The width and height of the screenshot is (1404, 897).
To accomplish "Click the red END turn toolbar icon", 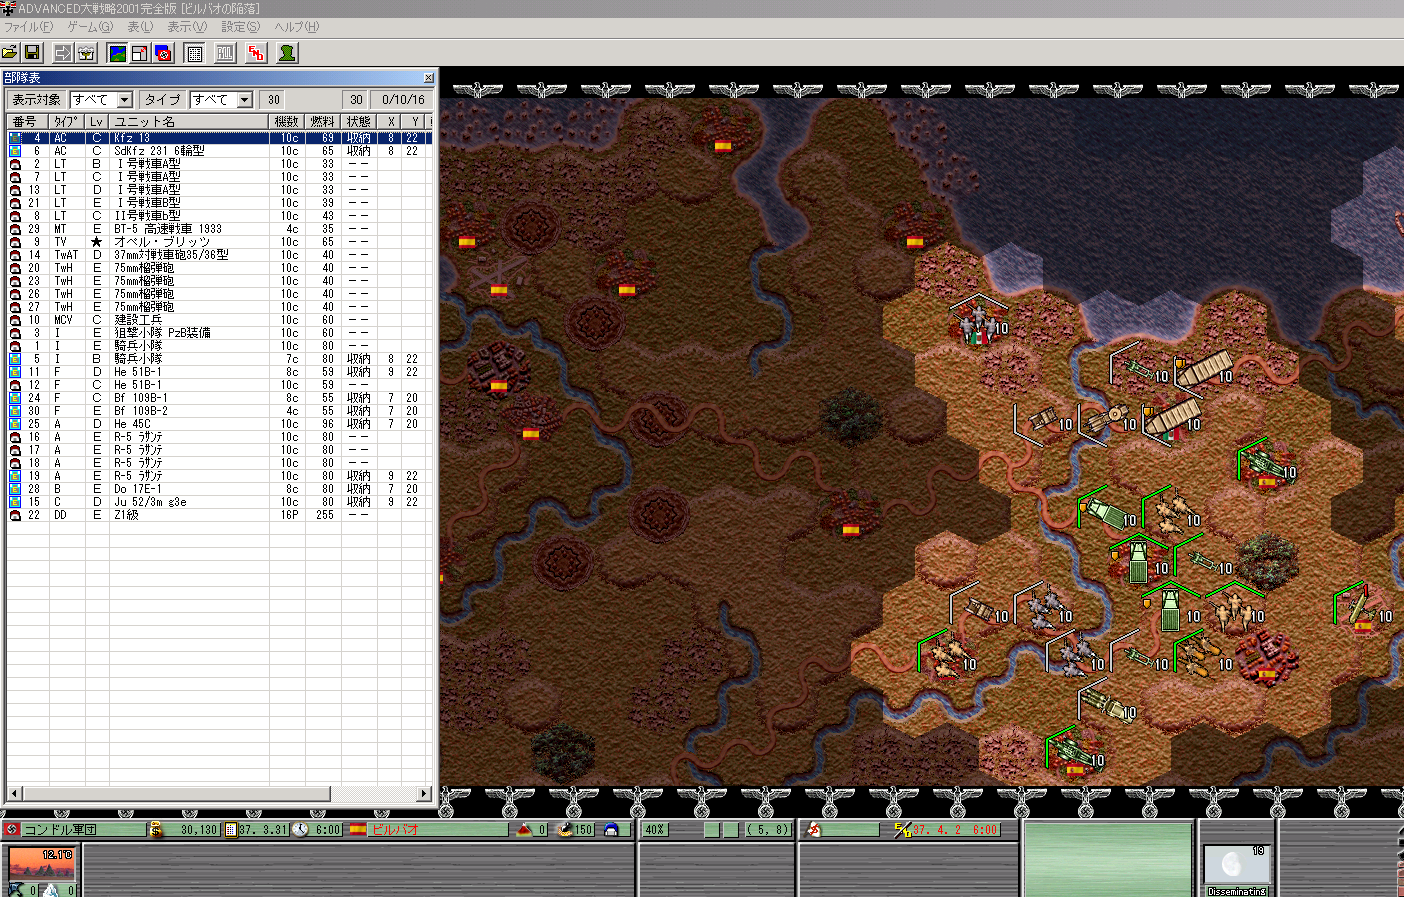I will click(257, 52).
